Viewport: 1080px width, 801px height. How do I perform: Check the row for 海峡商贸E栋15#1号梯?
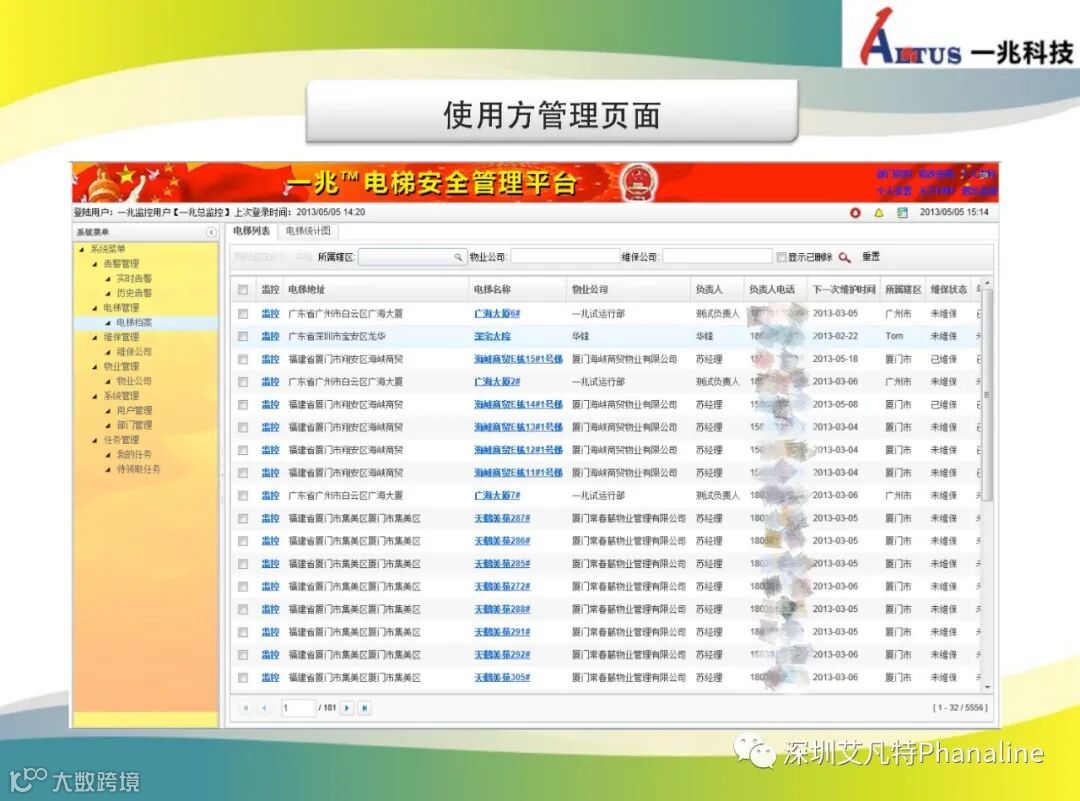coord(242,360)
